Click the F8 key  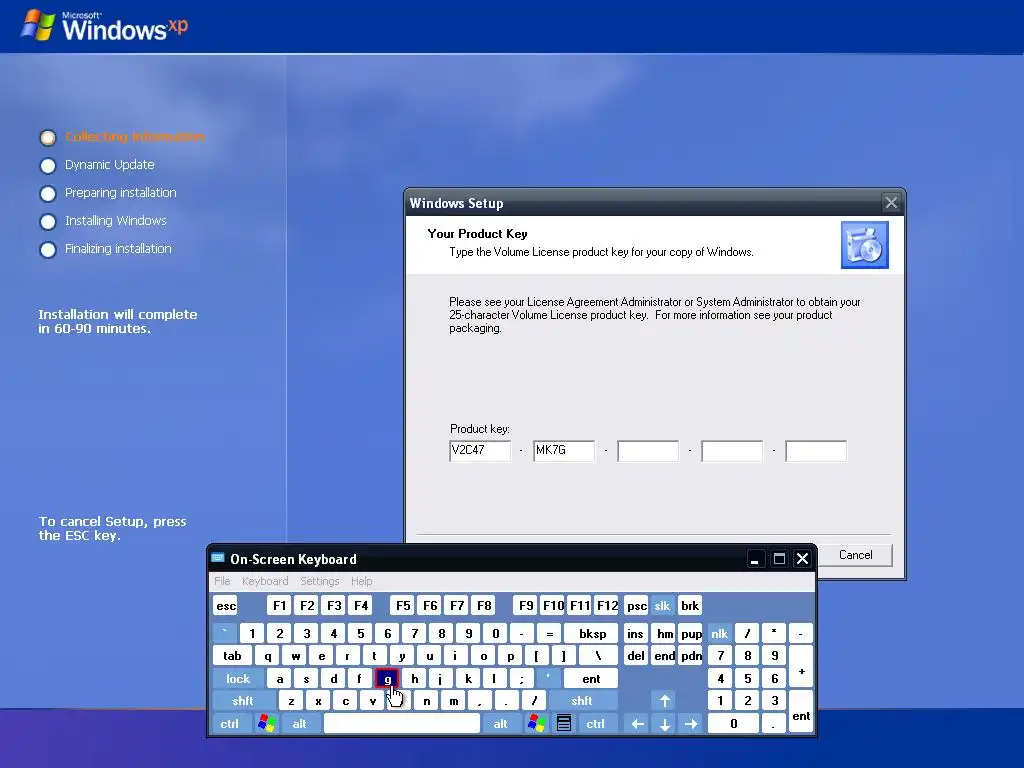coord(484,605)
